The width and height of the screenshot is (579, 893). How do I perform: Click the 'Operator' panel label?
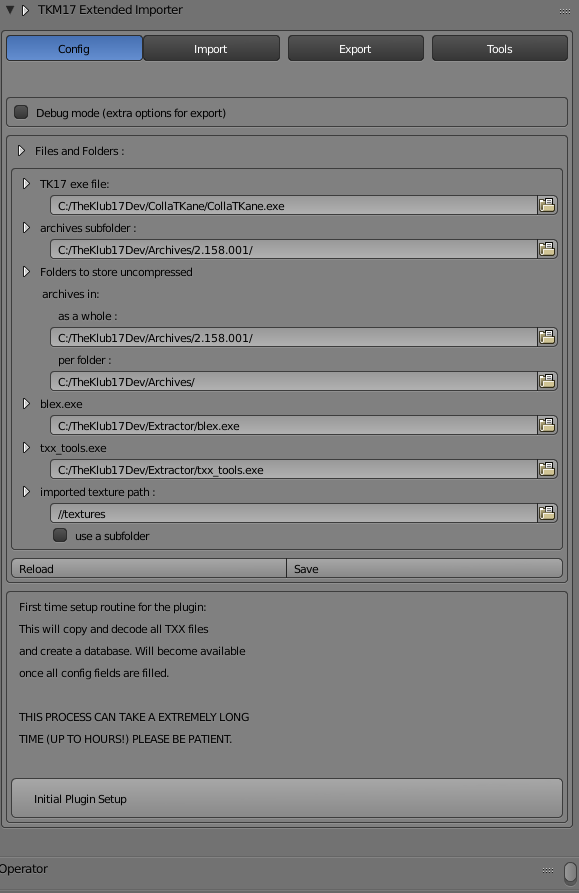tap(23, 869)
